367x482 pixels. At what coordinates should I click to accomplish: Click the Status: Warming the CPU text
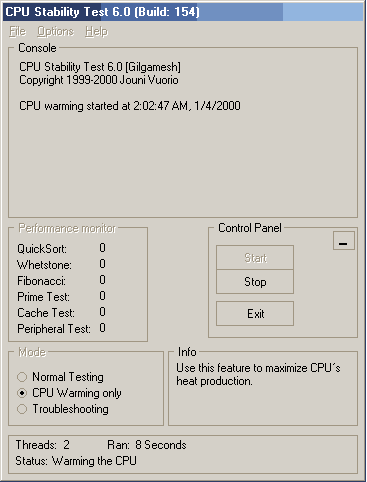(x=76, y=461)
